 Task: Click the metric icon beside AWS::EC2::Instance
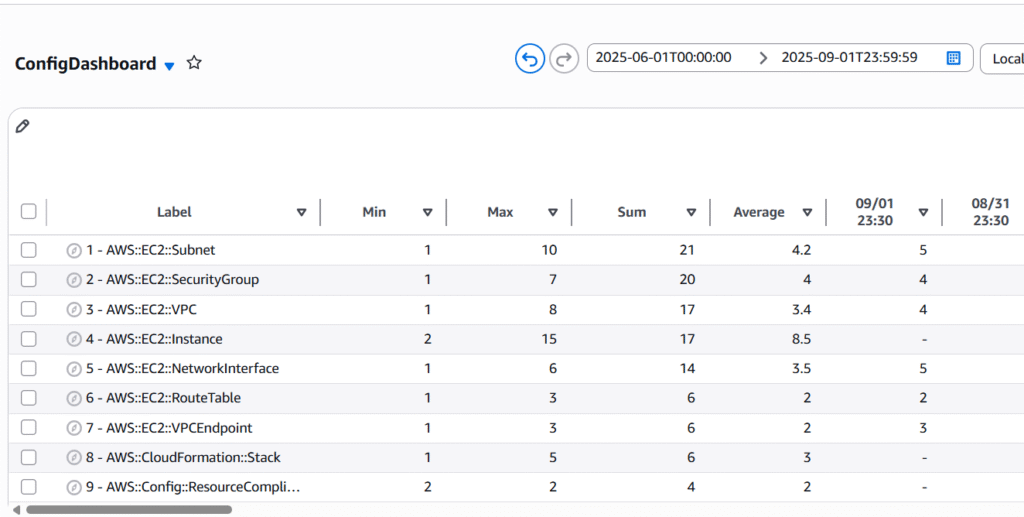click(73, 339)
